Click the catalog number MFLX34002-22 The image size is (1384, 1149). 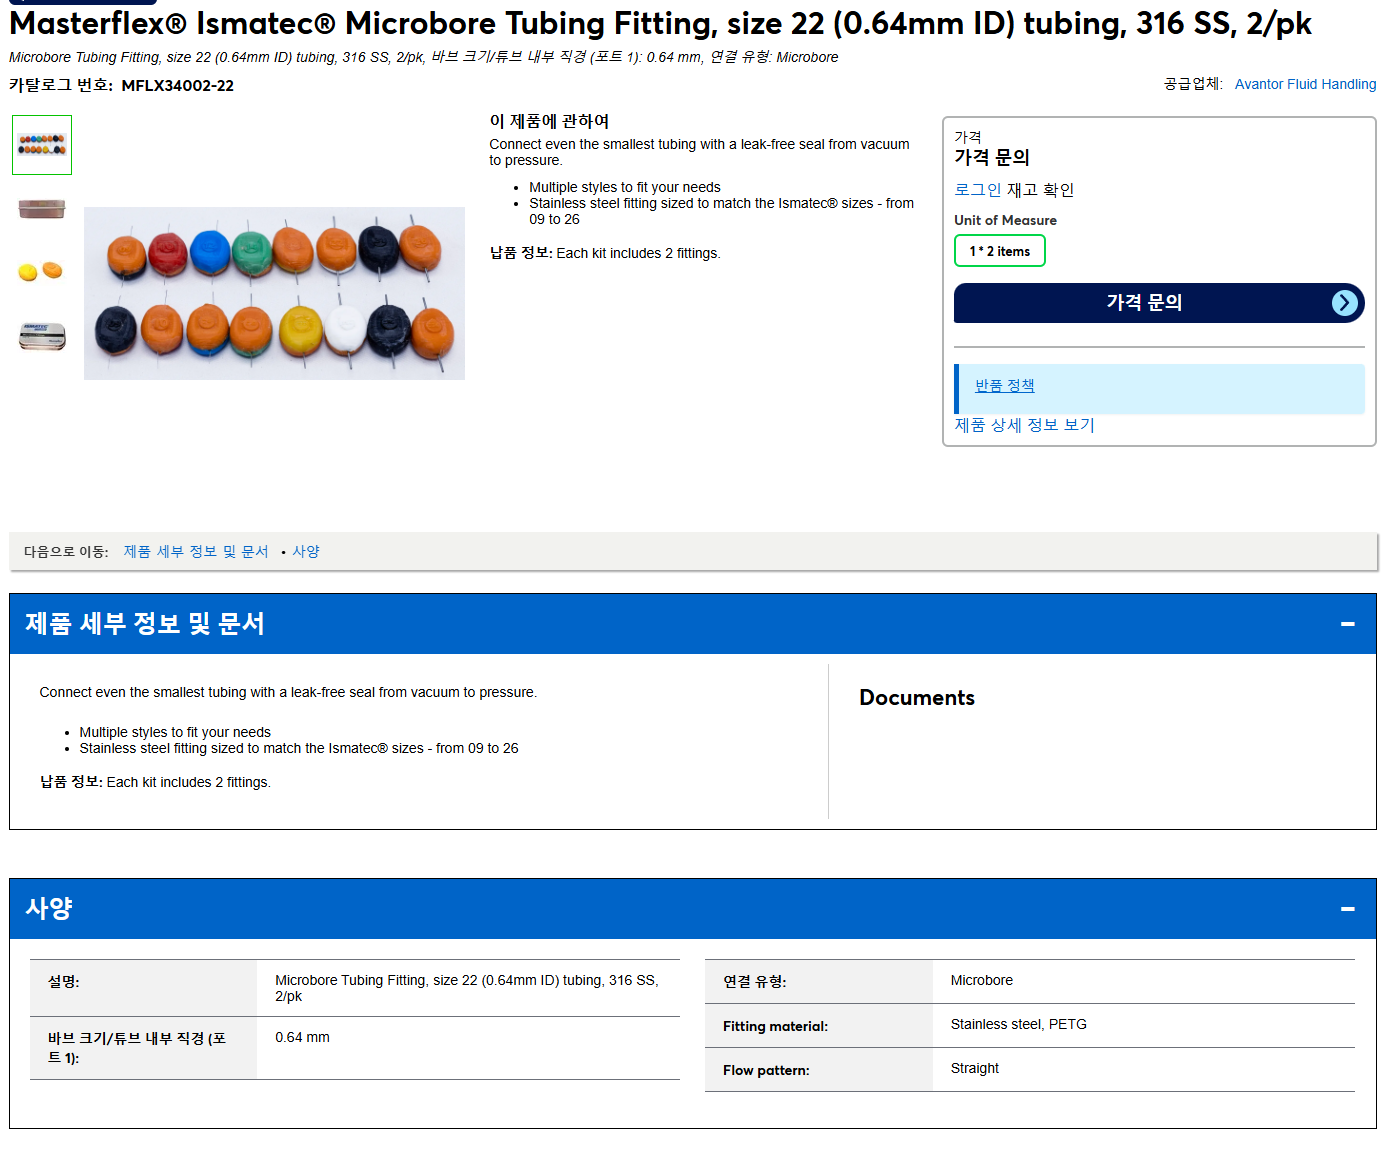click(177, 86)
